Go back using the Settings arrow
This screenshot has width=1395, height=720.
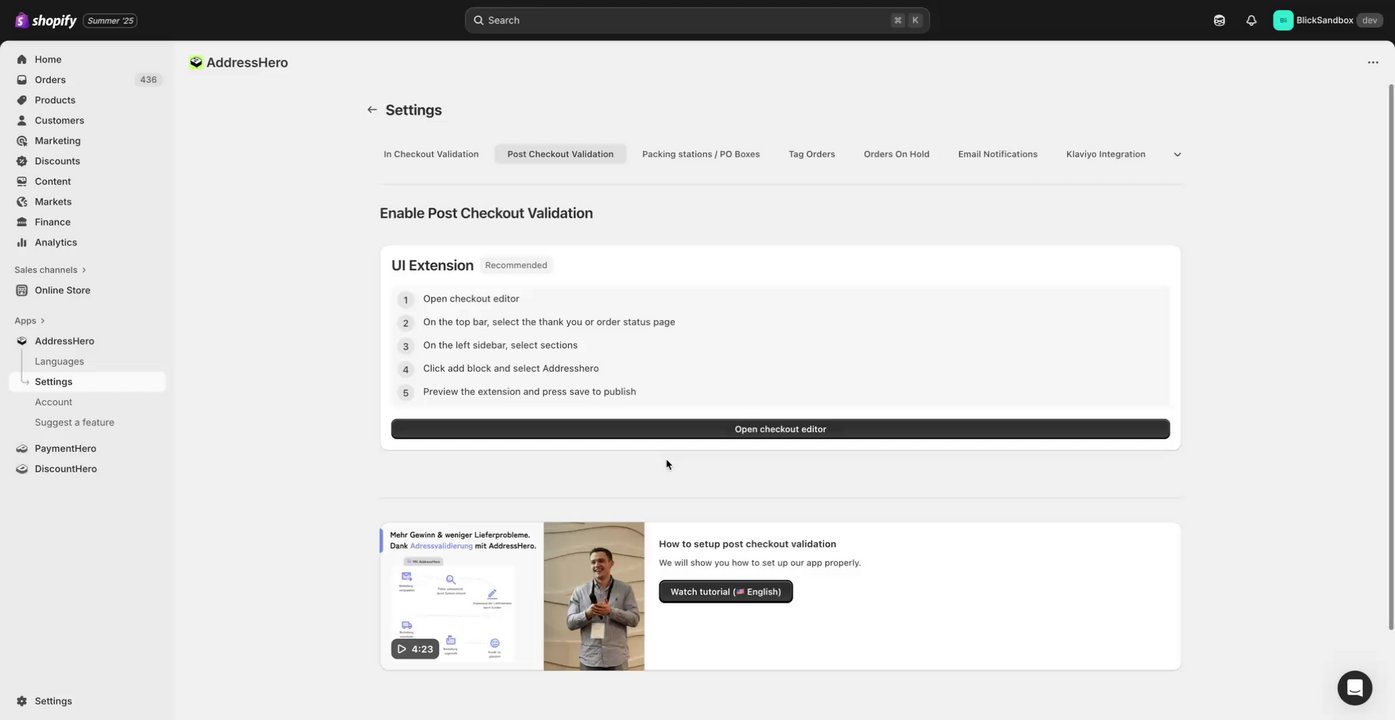click(372, 110)
